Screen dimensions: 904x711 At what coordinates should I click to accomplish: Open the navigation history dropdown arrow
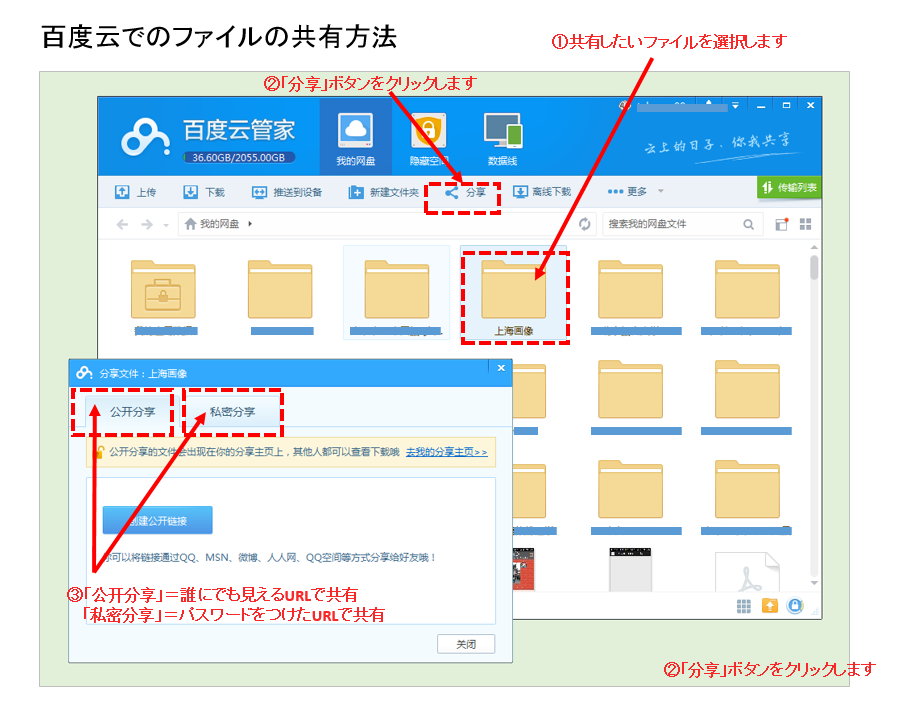[x=166, y=225]
